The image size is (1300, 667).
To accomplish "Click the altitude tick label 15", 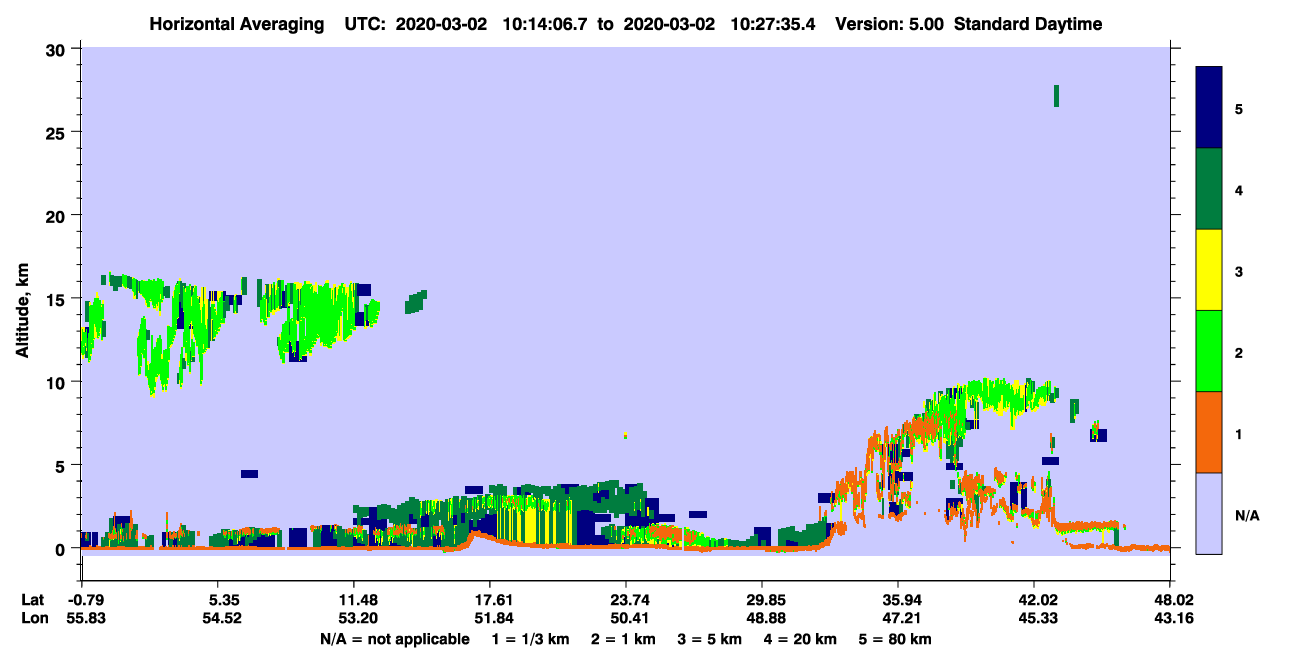I will pos(58,299).
